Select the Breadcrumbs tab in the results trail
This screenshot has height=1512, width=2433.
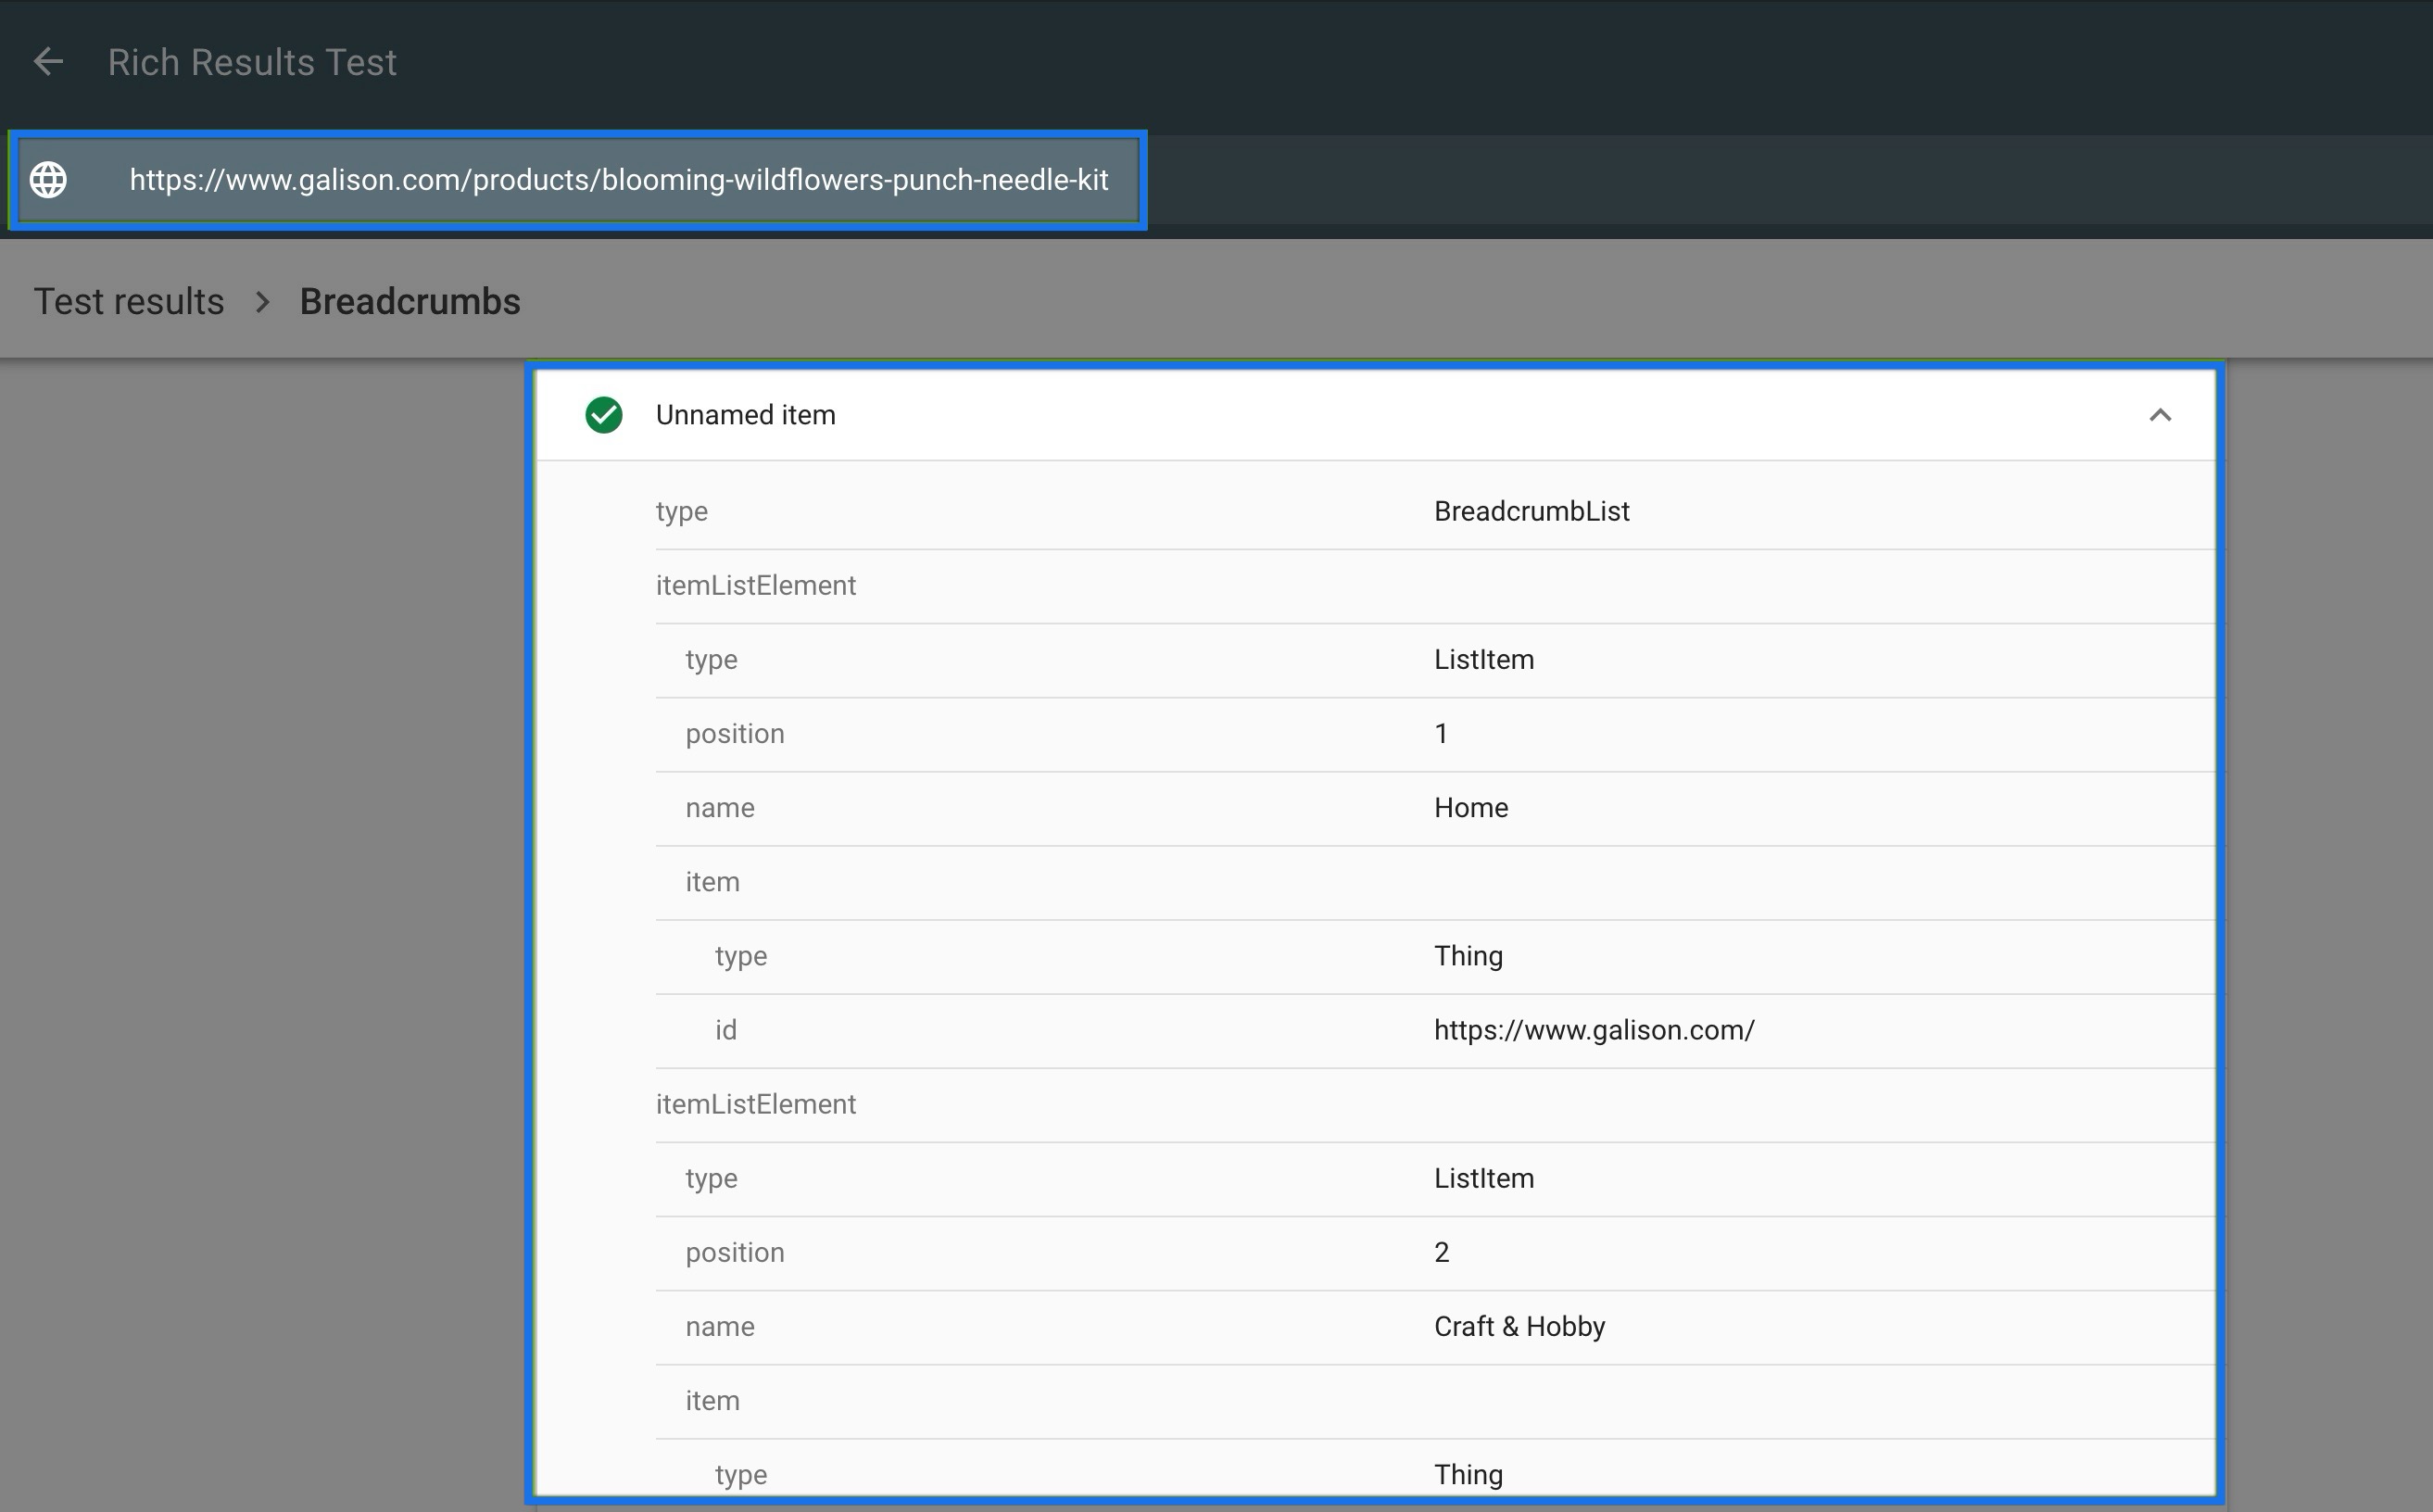click(410, 301)
